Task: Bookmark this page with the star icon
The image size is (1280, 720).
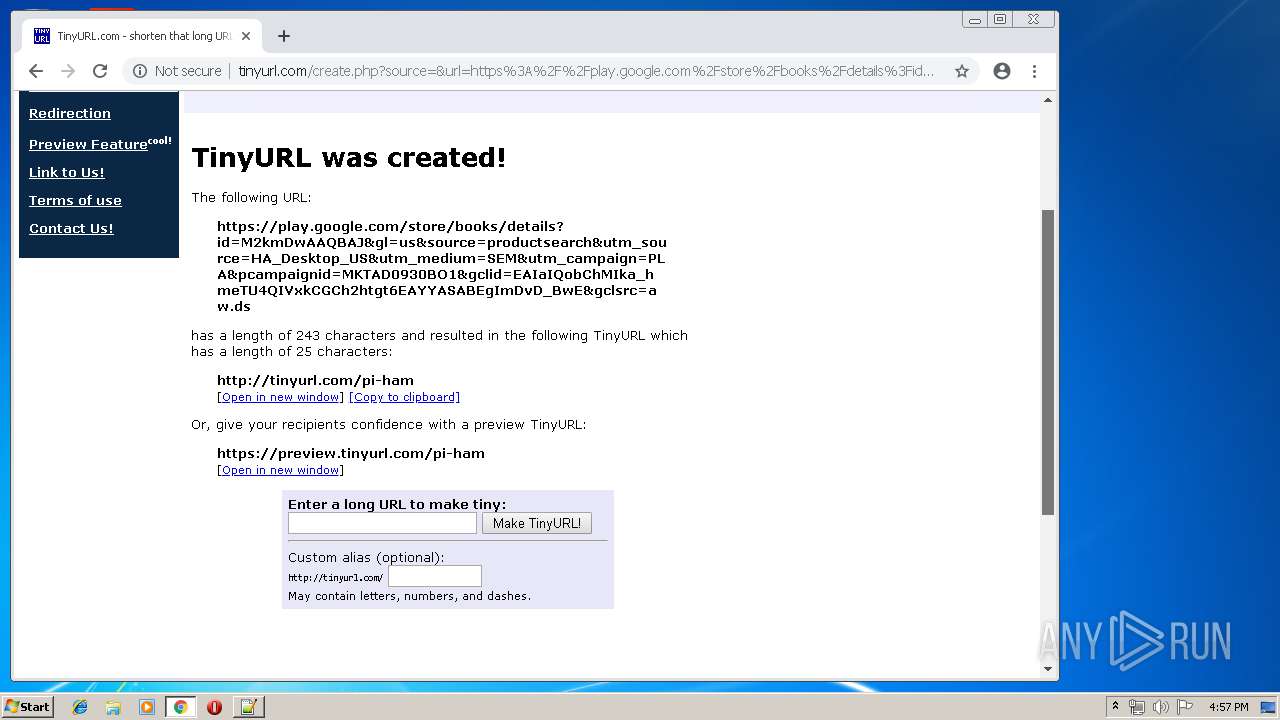Action: pos(962,71)
